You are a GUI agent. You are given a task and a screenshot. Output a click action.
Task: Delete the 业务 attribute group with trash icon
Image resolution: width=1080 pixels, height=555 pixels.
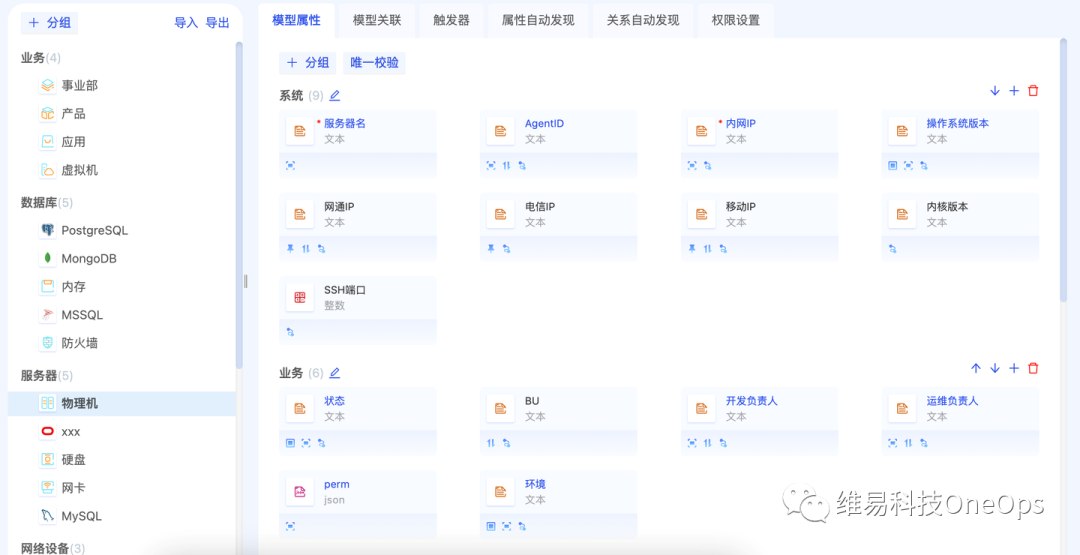pos(1033,368)
